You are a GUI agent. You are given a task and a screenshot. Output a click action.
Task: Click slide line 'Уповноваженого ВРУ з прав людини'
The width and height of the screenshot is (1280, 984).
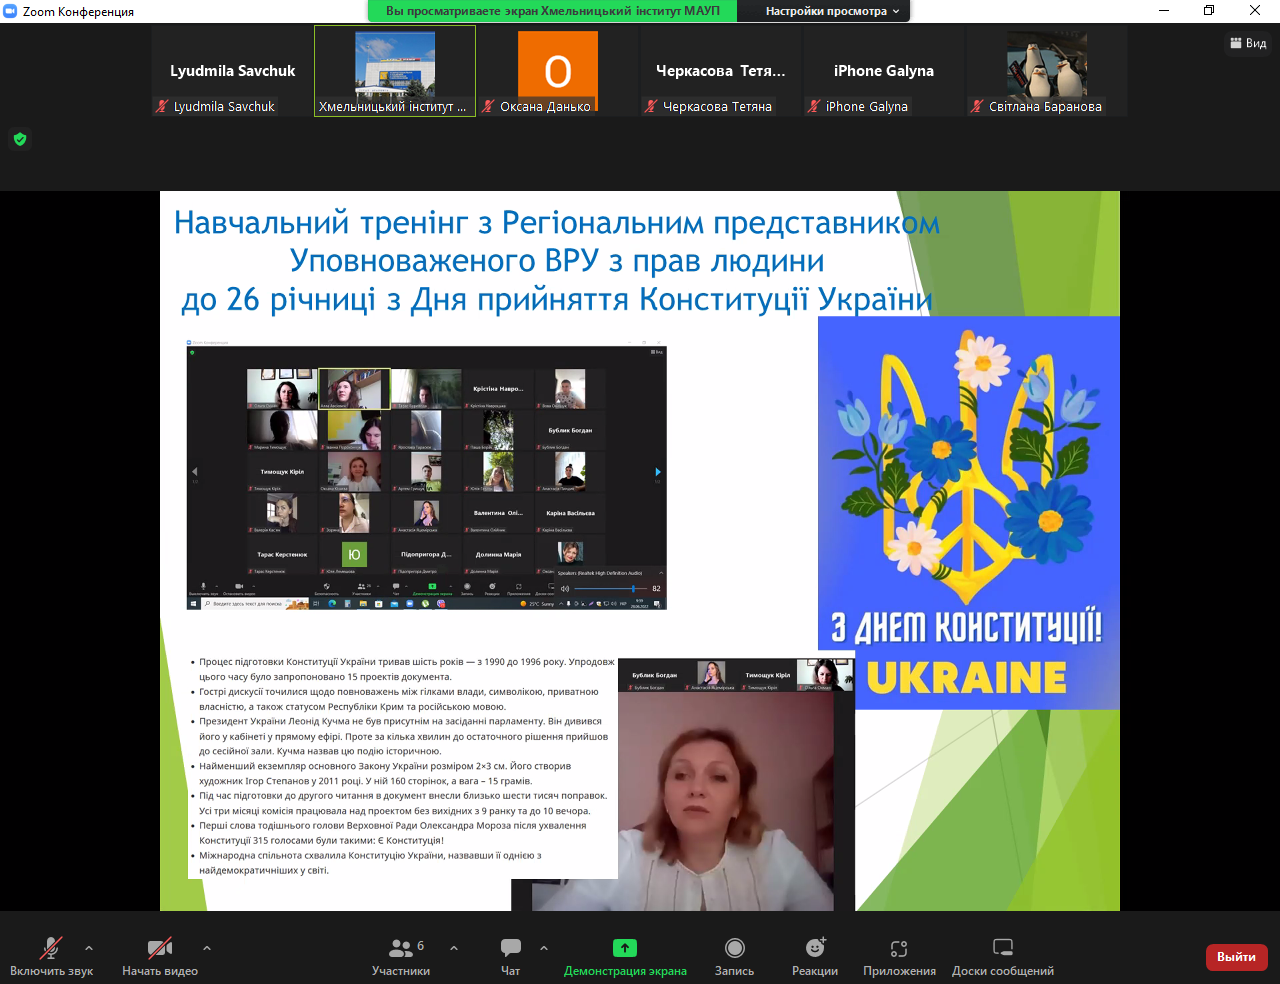coord(557,260)
